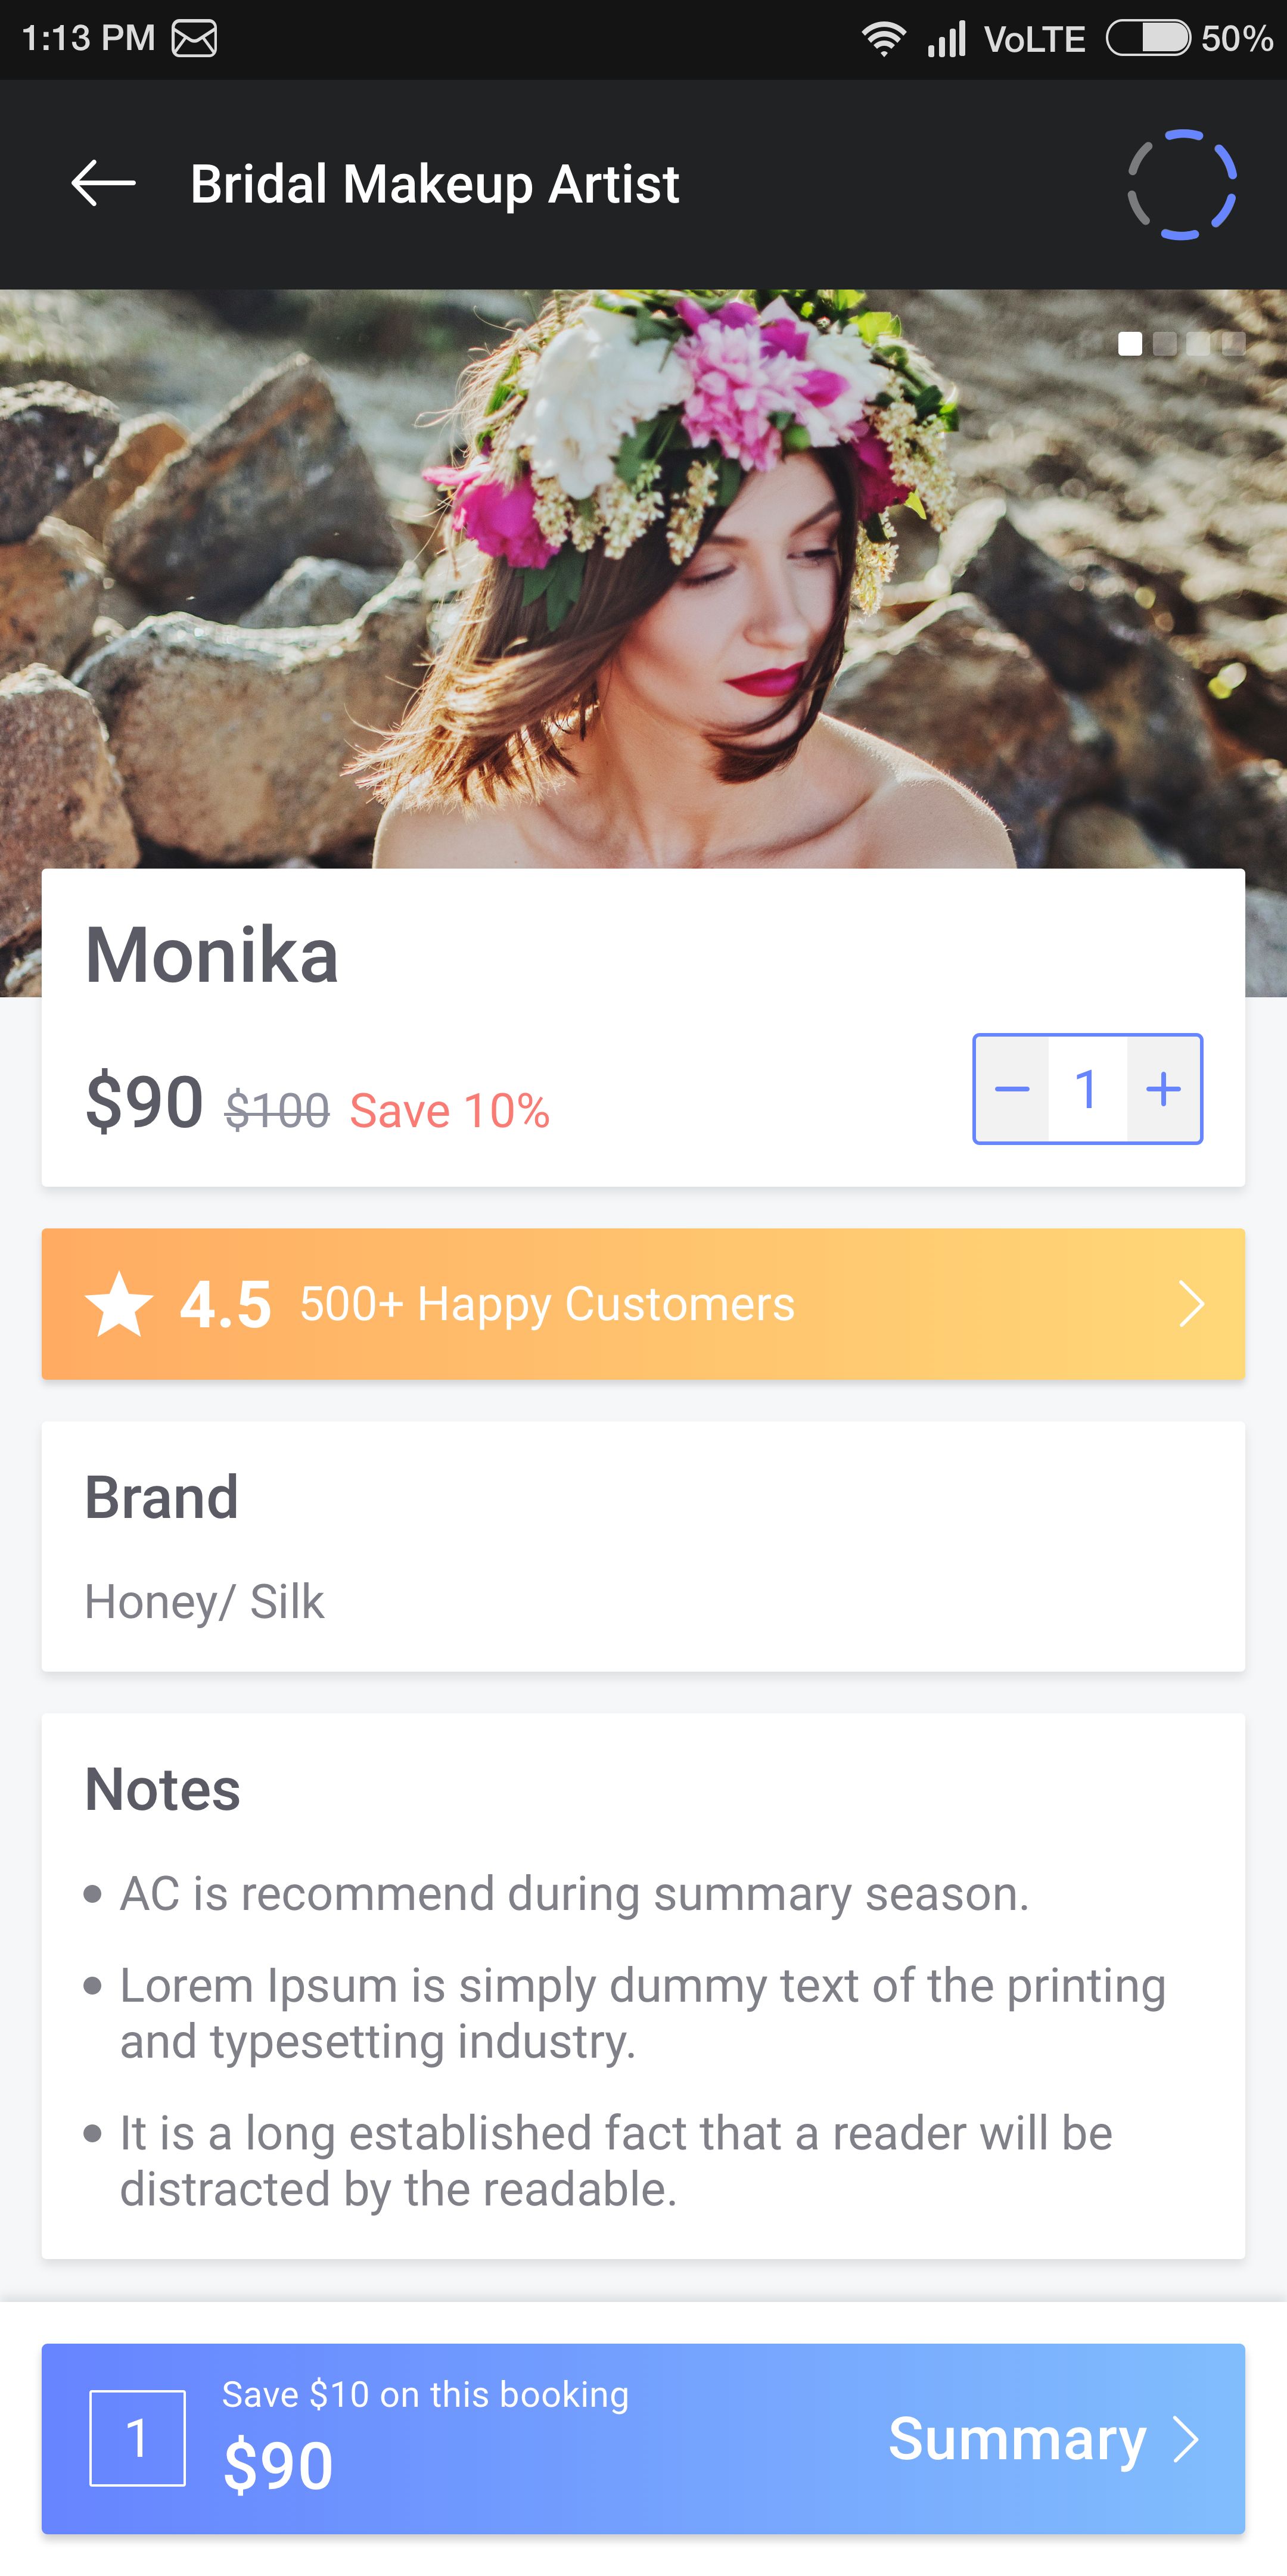The width and height of the screenshot is (1287, 2576).
Task: Expand the Happy Customers reviews chevron
Action: (x=1191, y=1304)
